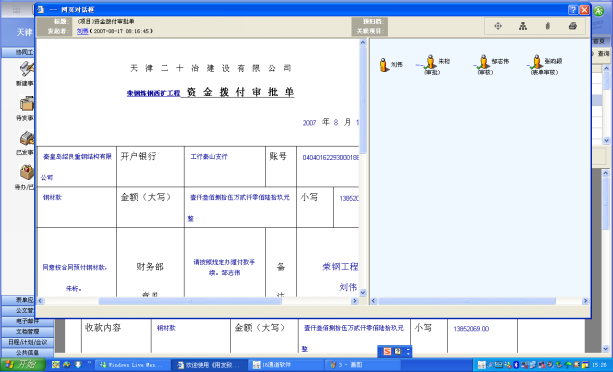The image size is (613, 372).
Task: Open the 新建事项 sidebar icon
Action: (27, 70)
